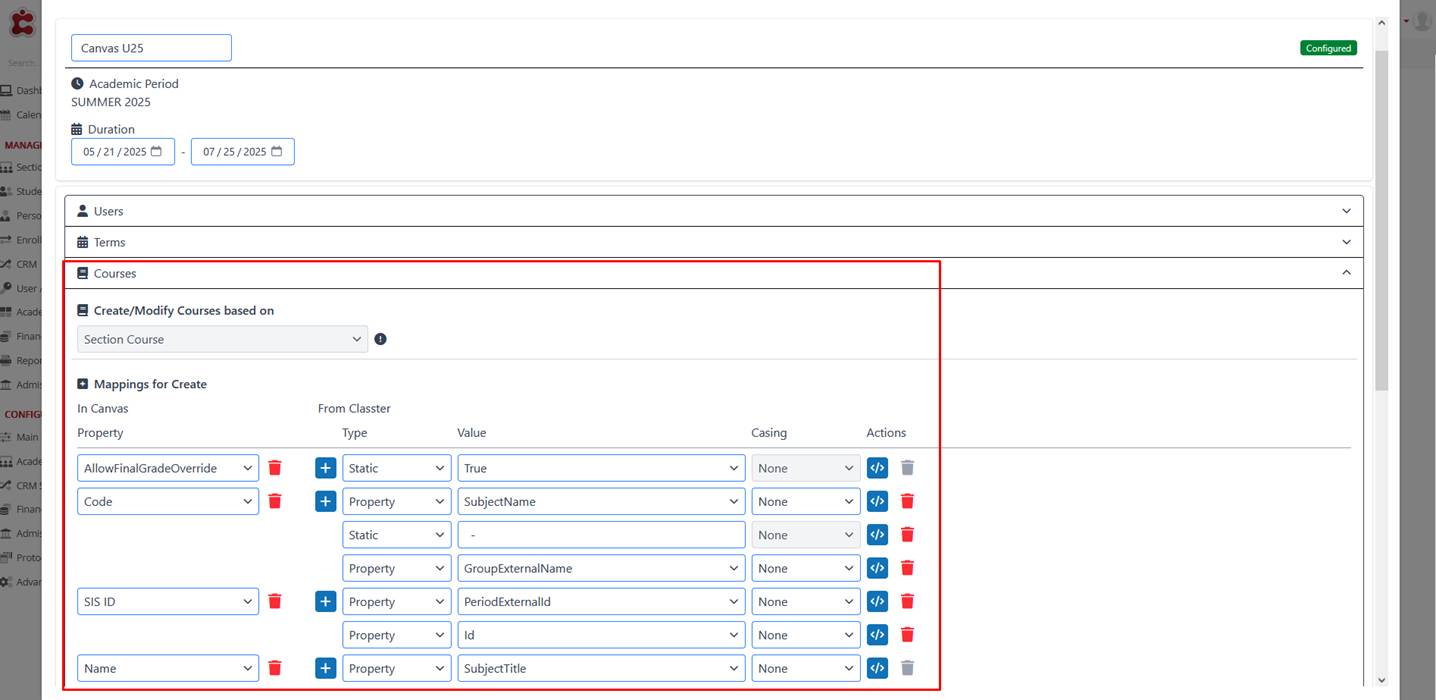Remove the Id value row

pos(908,634)
